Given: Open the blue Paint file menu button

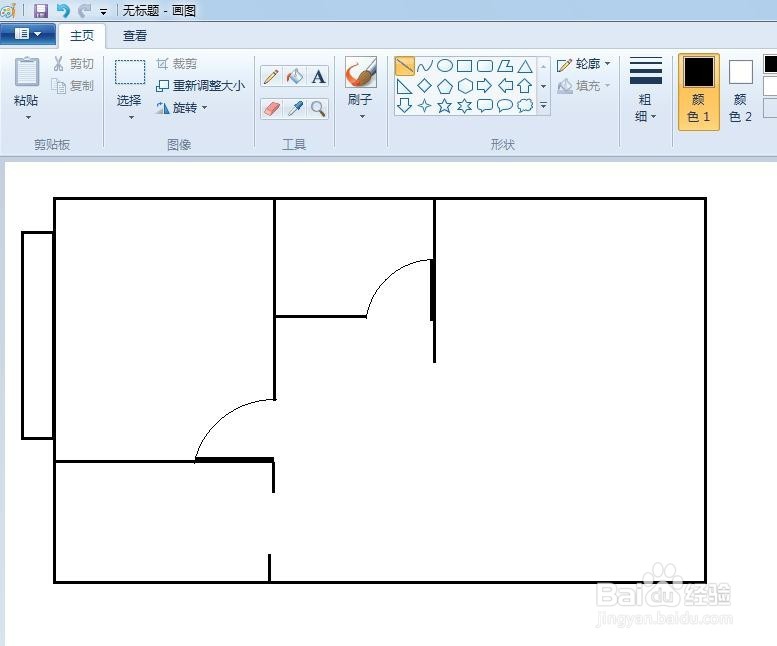Looking at the screenshot, I should [x=28, y=34].
